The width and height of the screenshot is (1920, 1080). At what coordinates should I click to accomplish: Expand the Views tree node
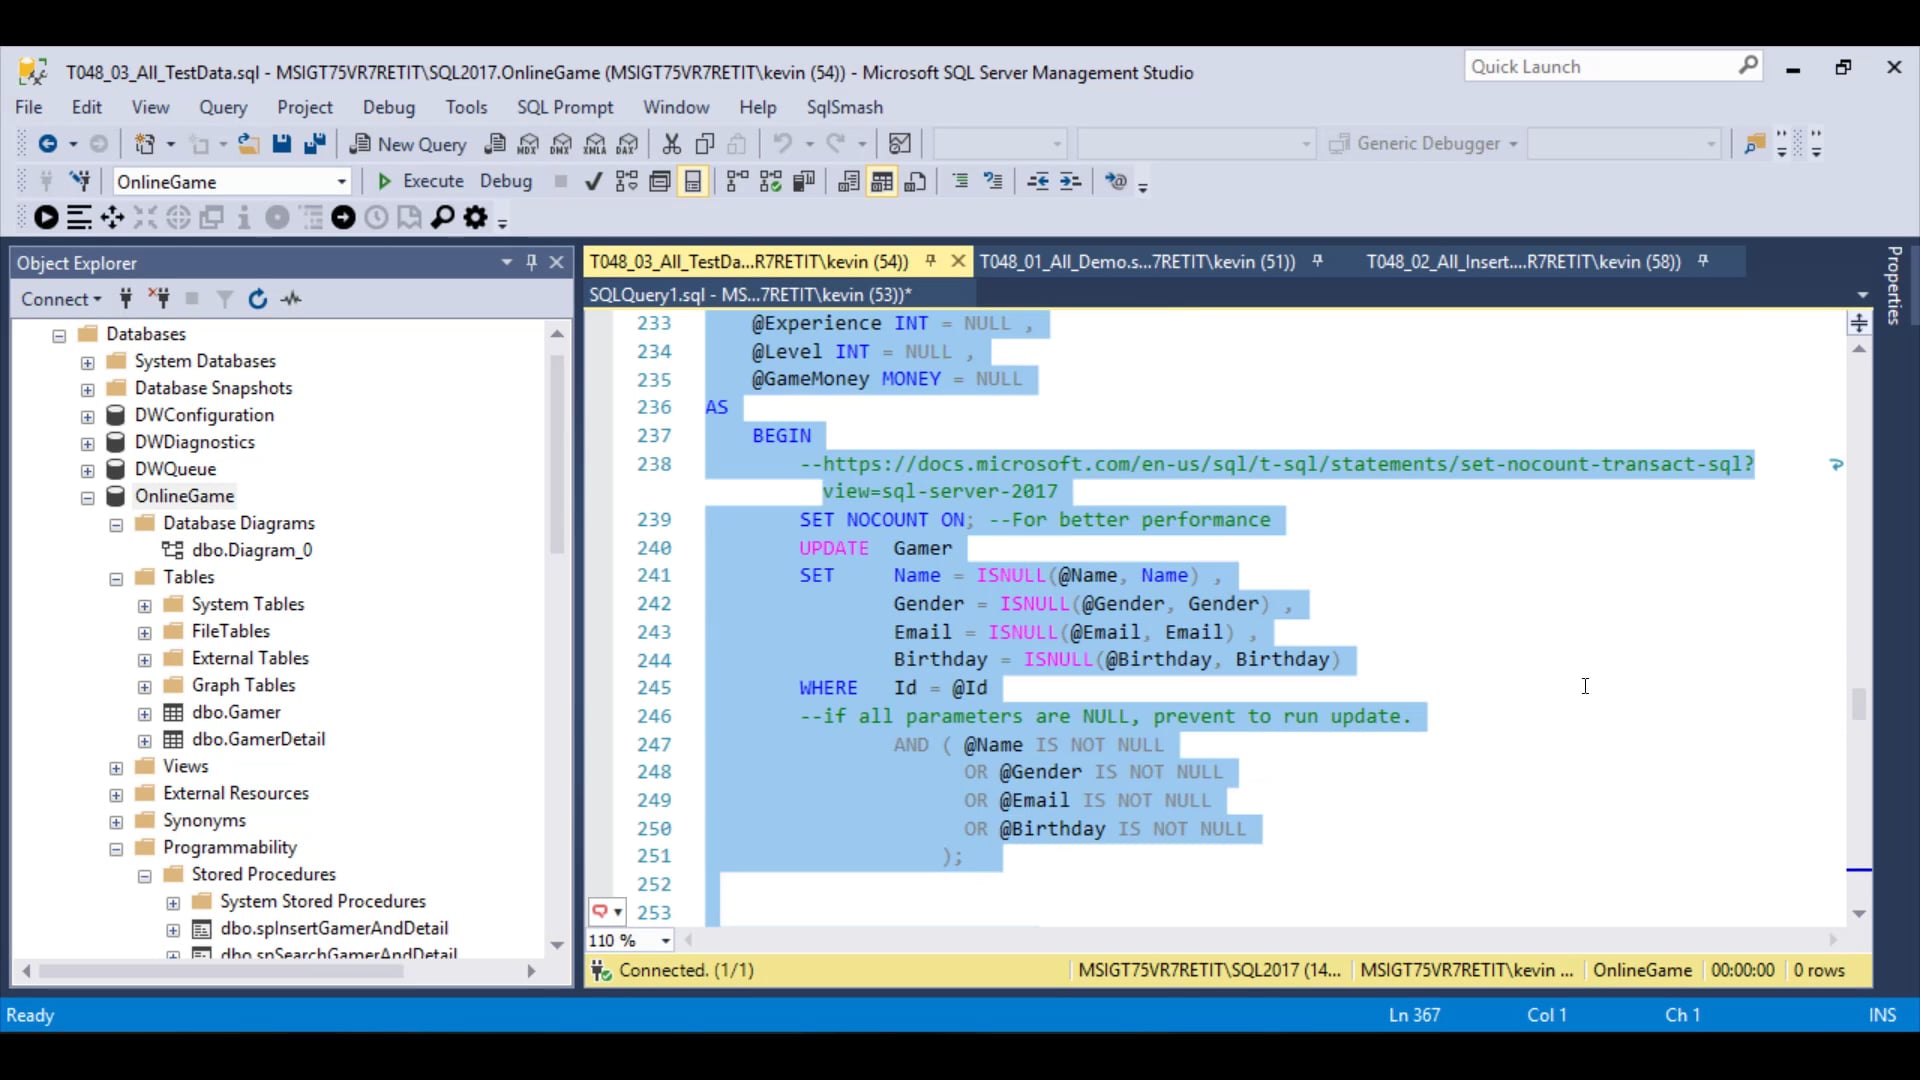coord(114,767)
